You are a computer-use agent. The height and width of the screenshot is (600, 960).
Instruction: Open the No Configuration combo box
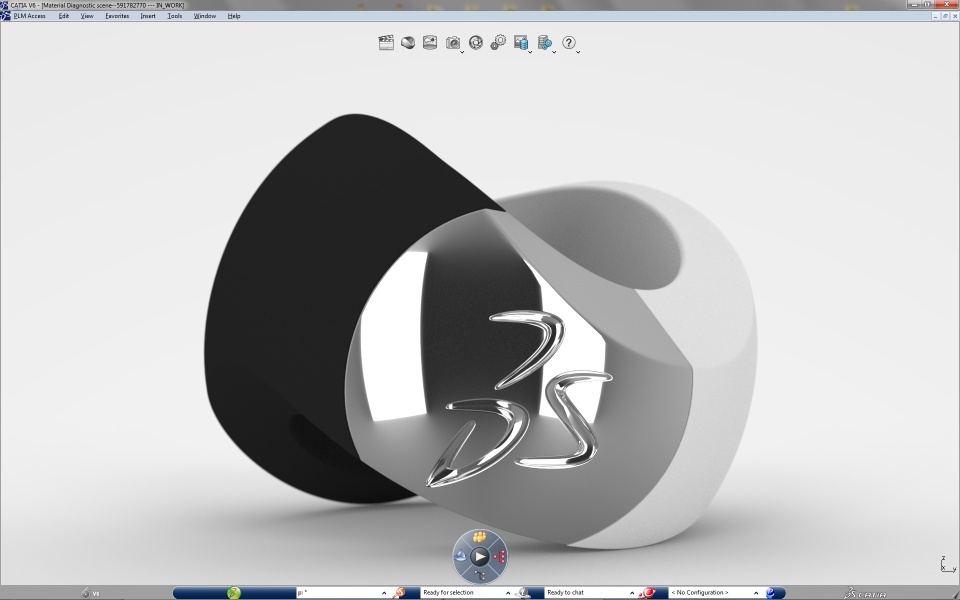point(710,593)
